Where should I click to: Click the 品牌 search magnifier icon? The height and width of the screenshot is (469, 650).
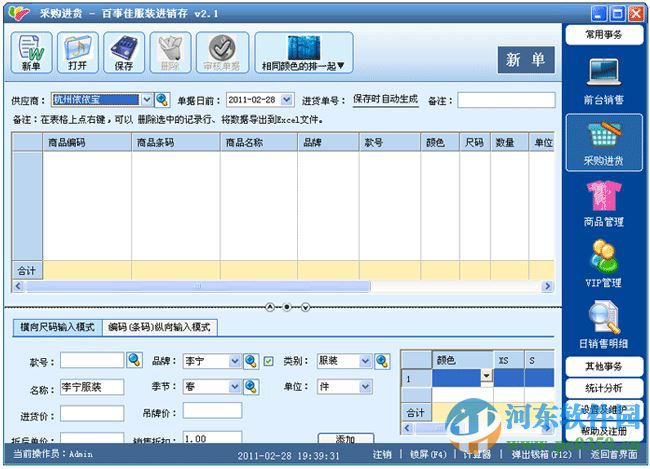251,361
